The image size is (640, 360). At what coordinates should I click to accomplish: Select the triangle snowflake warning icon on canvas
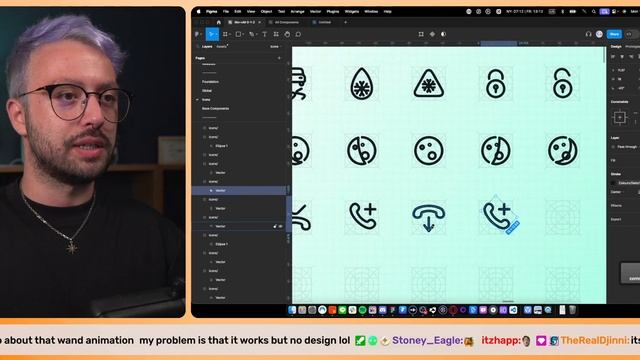pos(429,84)
